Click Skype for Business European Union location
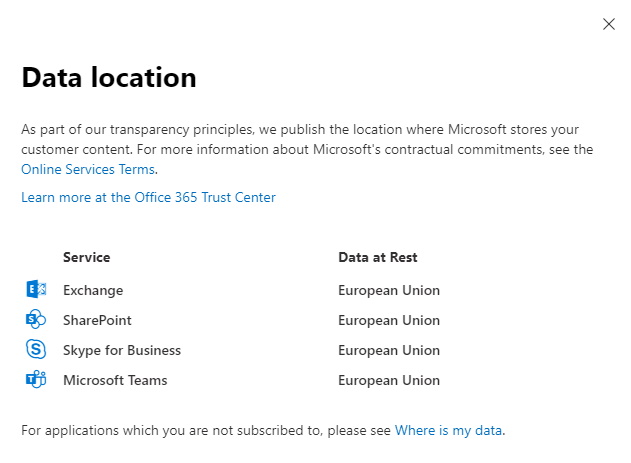Viewport: 631px width, 463px height. (389, 350)
